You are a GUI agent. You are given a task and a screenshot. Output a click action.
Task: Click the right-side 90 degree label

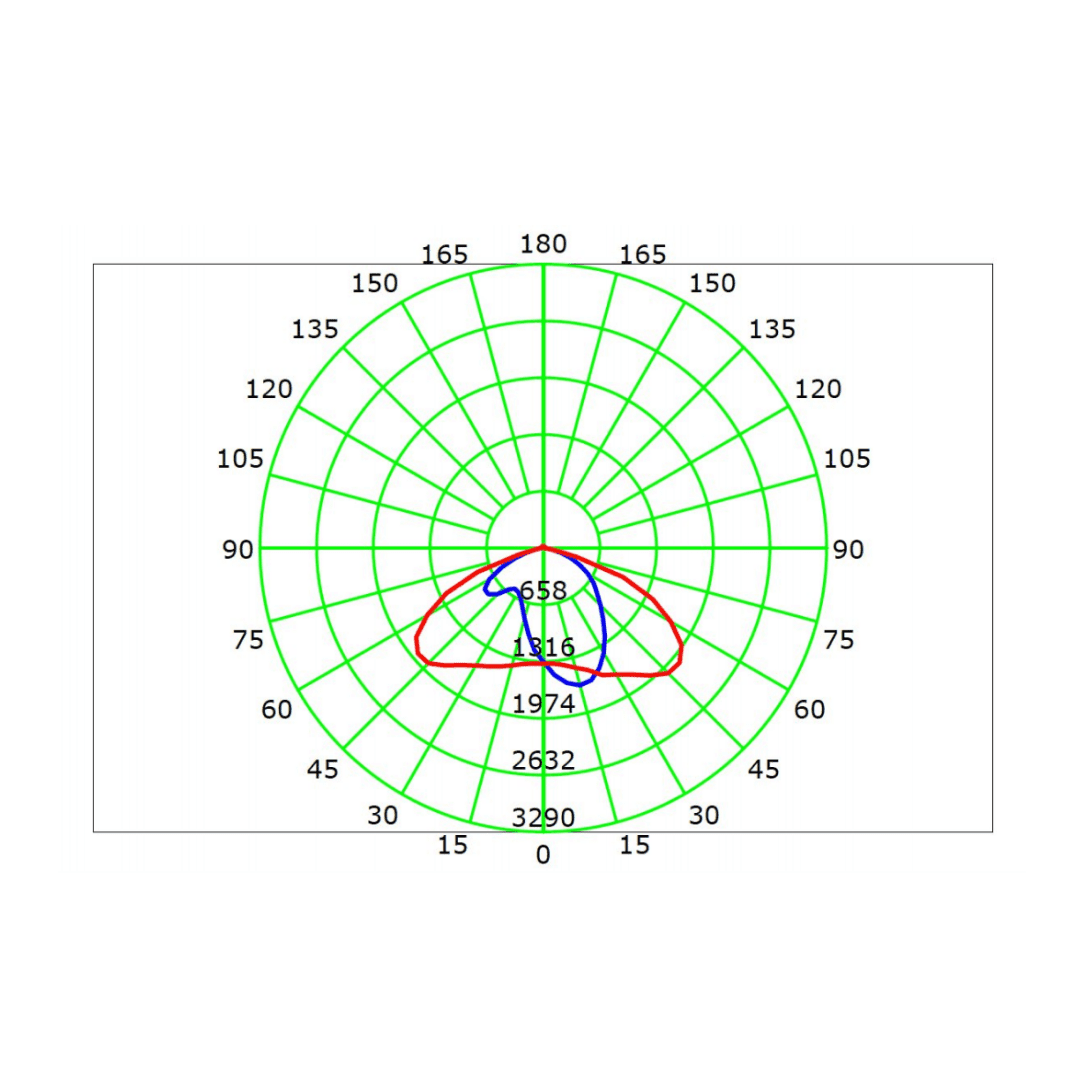tap(848, 550)
